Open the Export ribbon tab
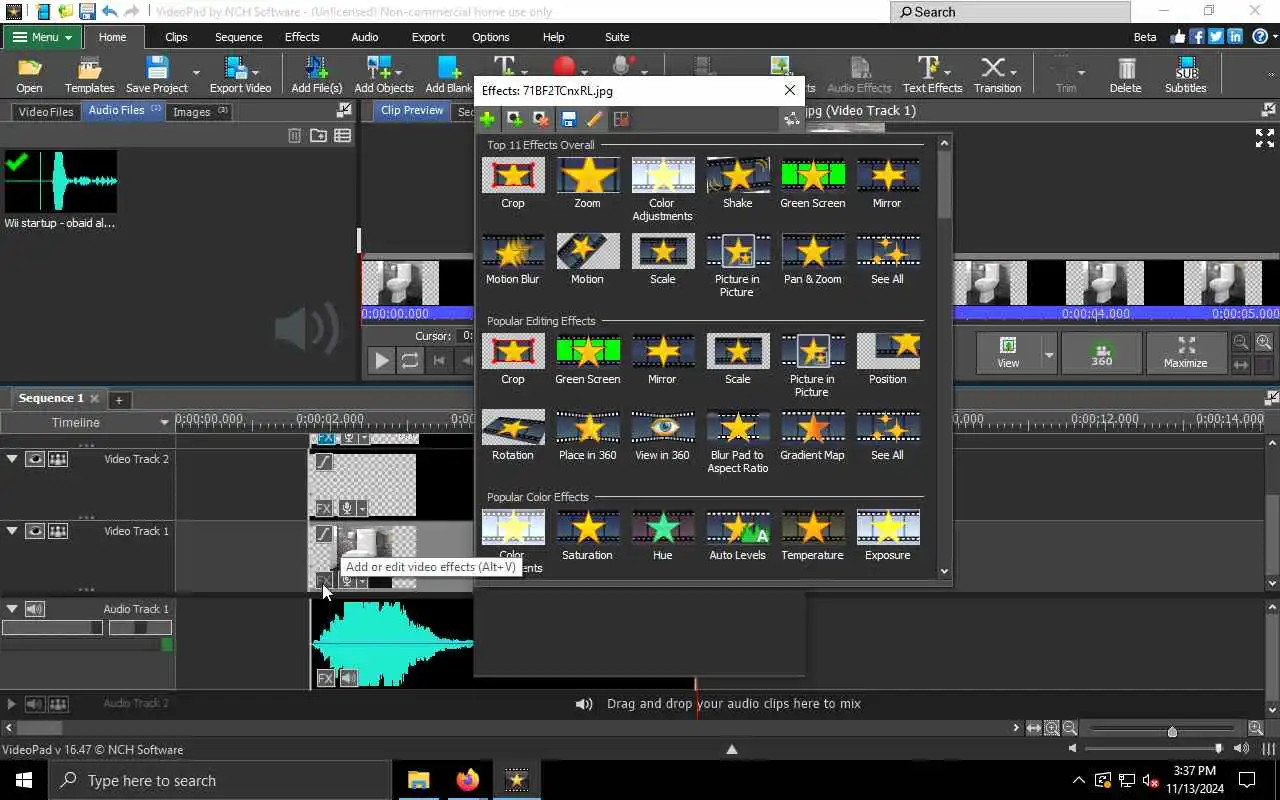This screenshot has height=800, width=1280. tap(428, 37)
